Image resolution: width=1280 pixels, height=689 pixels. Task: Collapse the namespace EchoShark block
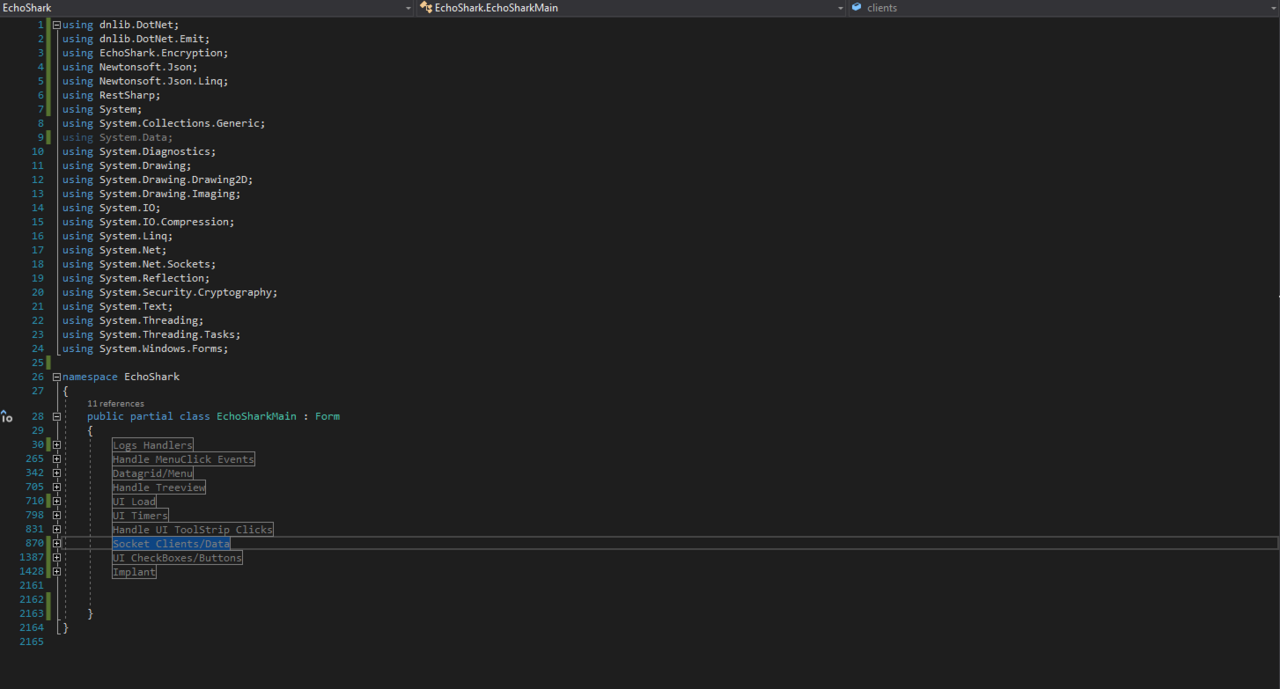point(56,377)
